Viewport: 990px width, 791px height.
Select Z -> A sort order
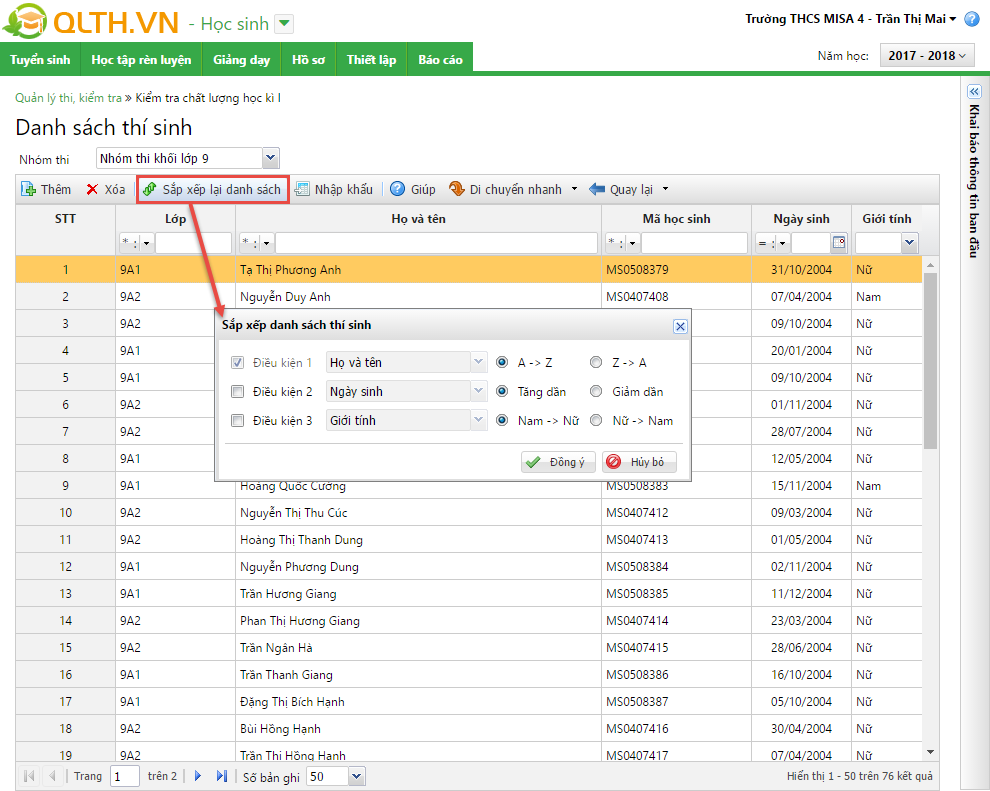[597, 363]
